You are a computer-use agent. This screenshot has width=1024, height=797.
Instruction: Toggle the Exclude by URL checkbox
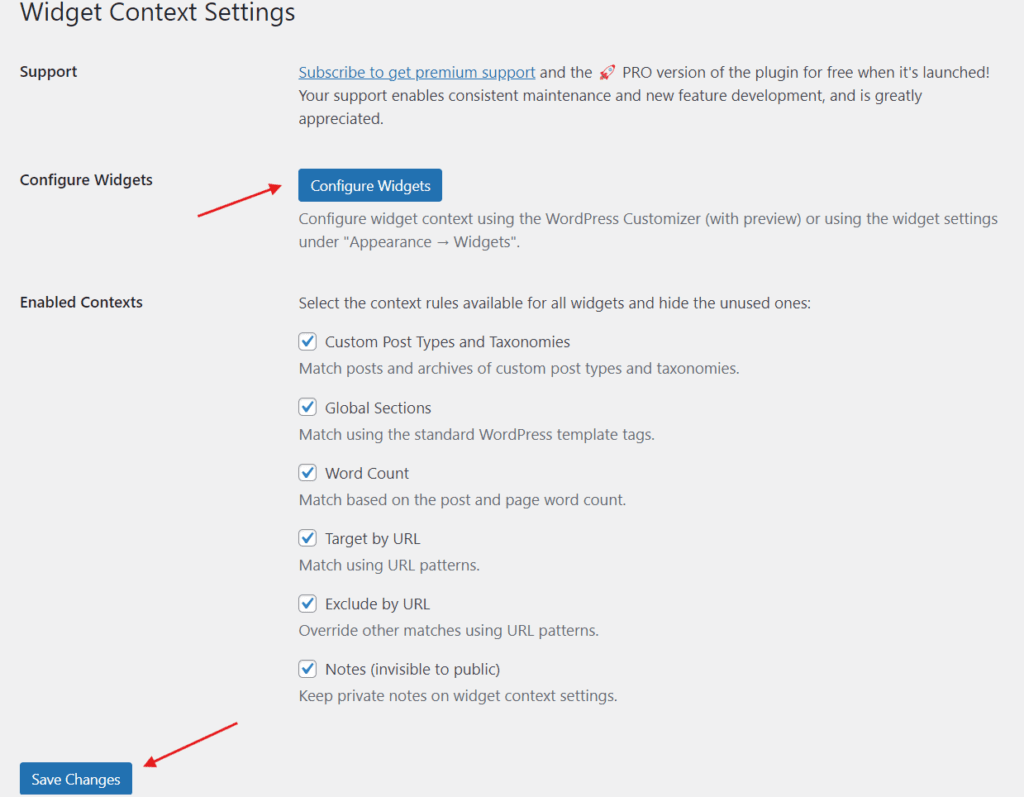coord(308,603)
